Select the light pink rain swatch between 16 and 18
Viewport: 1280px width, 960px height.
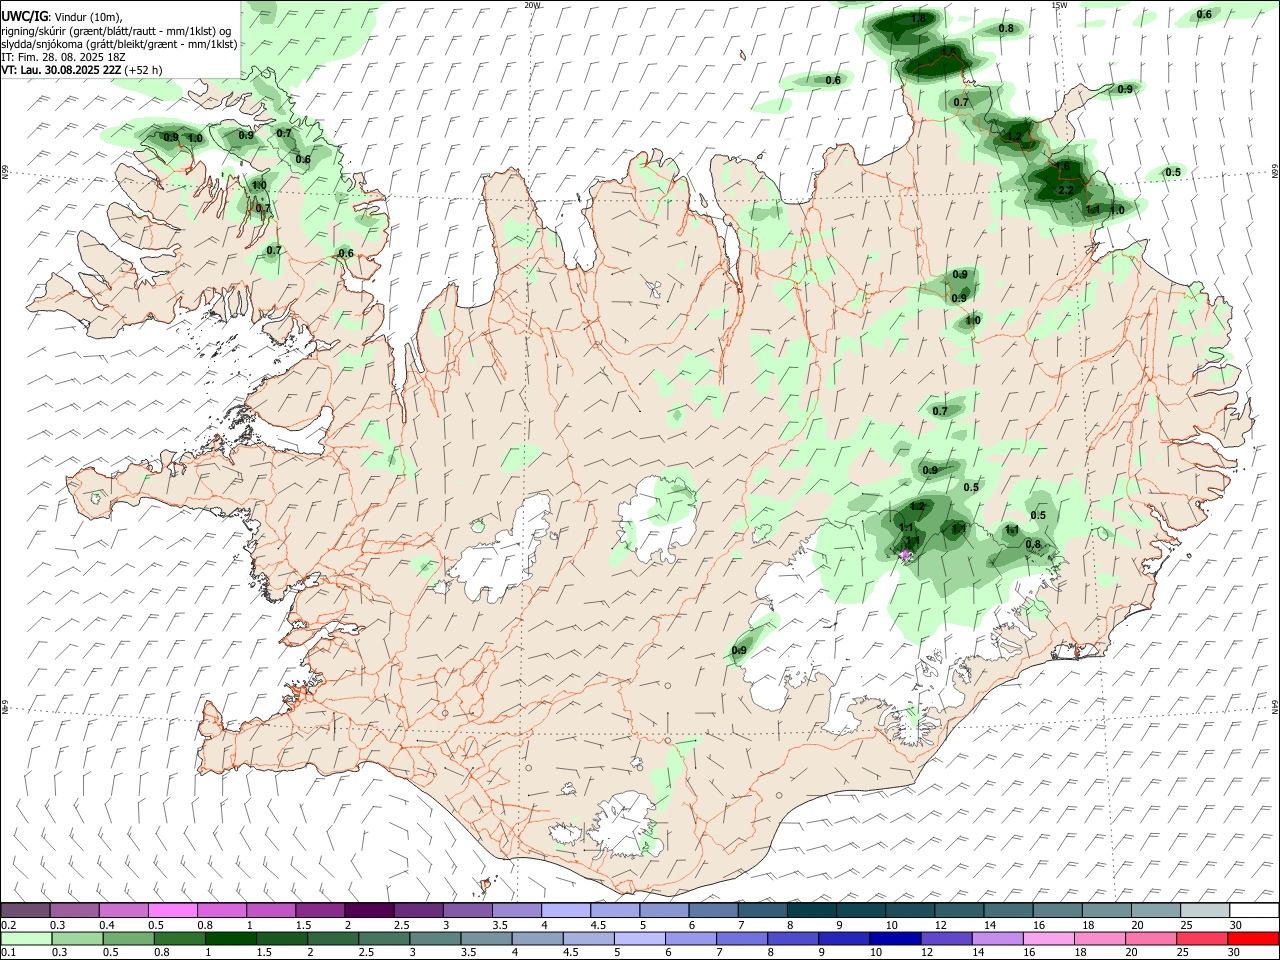[x=1049, y=938]
